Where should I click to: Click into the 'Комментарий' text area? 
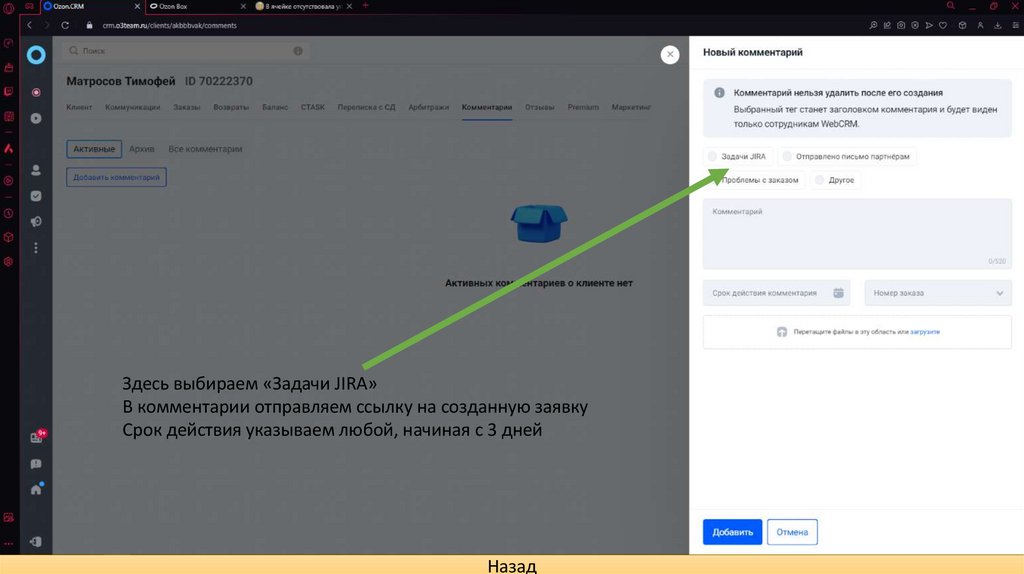pyautogui.click(x=857, y=234)
